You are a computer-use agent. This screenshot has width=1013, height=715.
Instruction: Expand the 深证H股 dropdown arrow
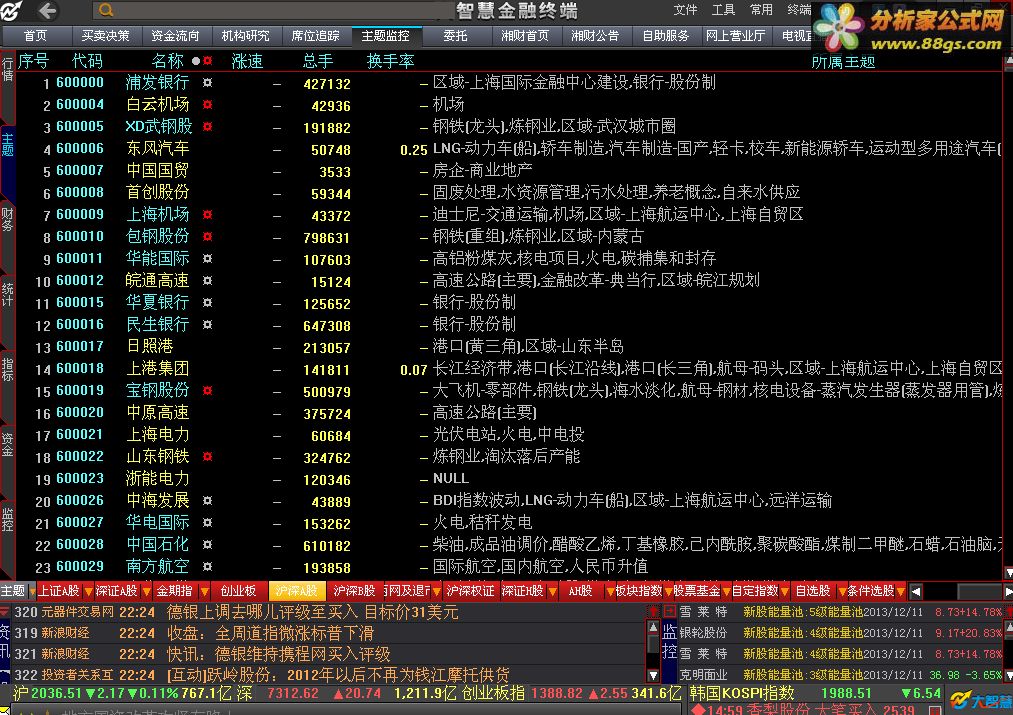point(552,591)
